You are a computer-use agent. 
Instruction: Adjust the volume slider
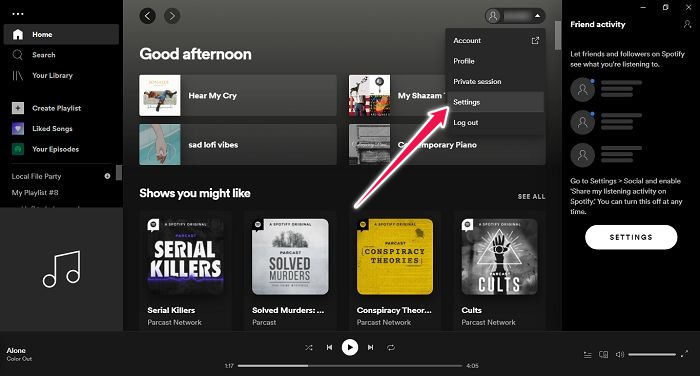[x=652, y=355]
